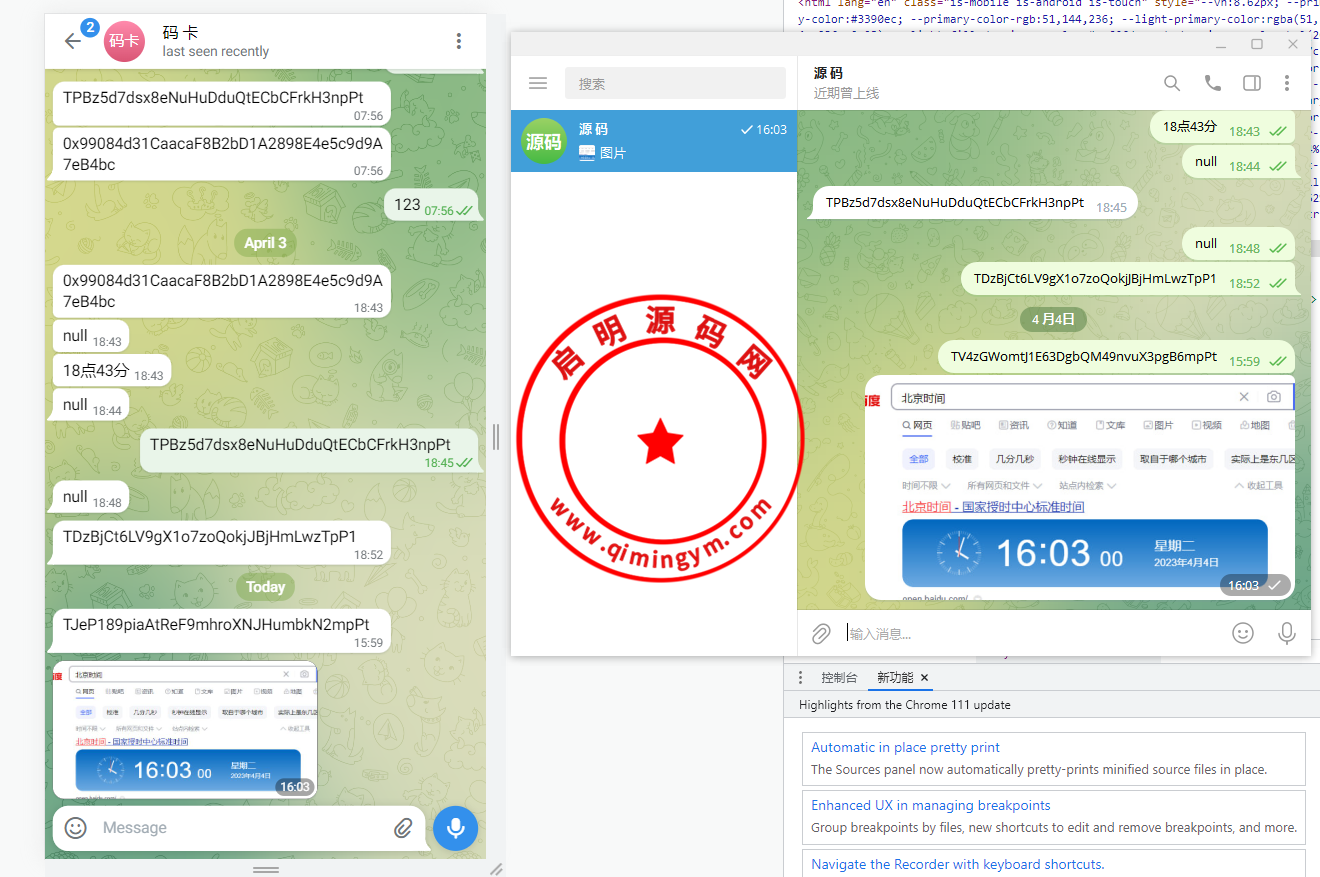
Task: Open Enhanced UX in managing breakpoints link
Action: point(930,805)
